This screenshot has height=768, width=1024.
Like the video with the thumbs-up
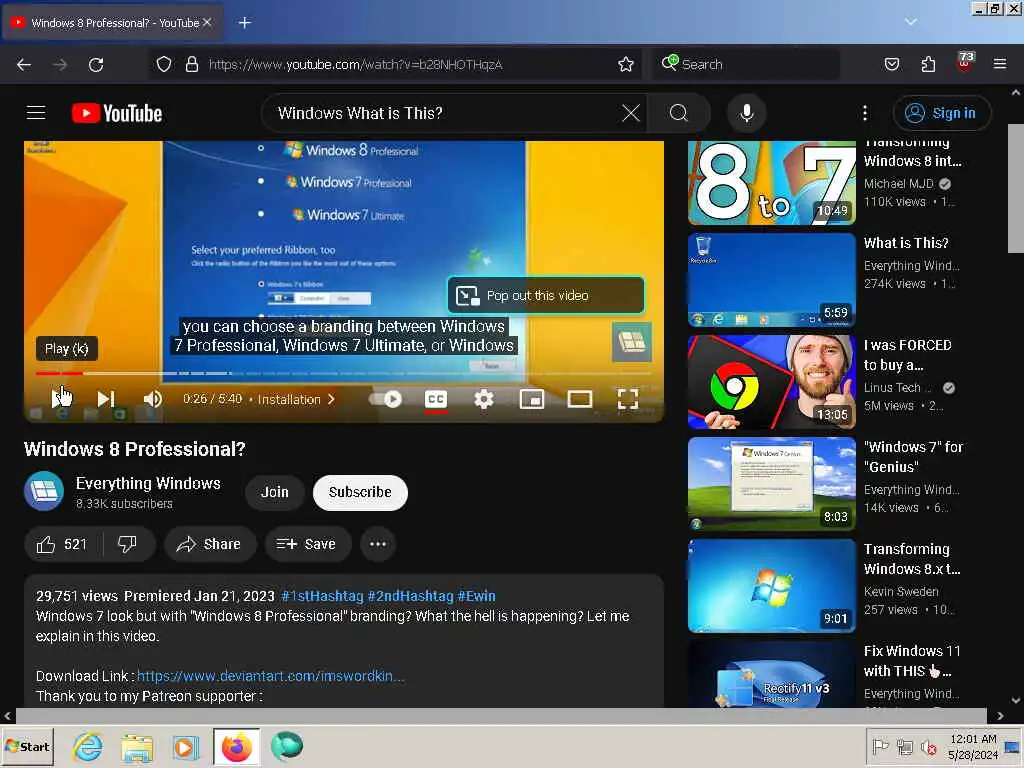point(63,544)
